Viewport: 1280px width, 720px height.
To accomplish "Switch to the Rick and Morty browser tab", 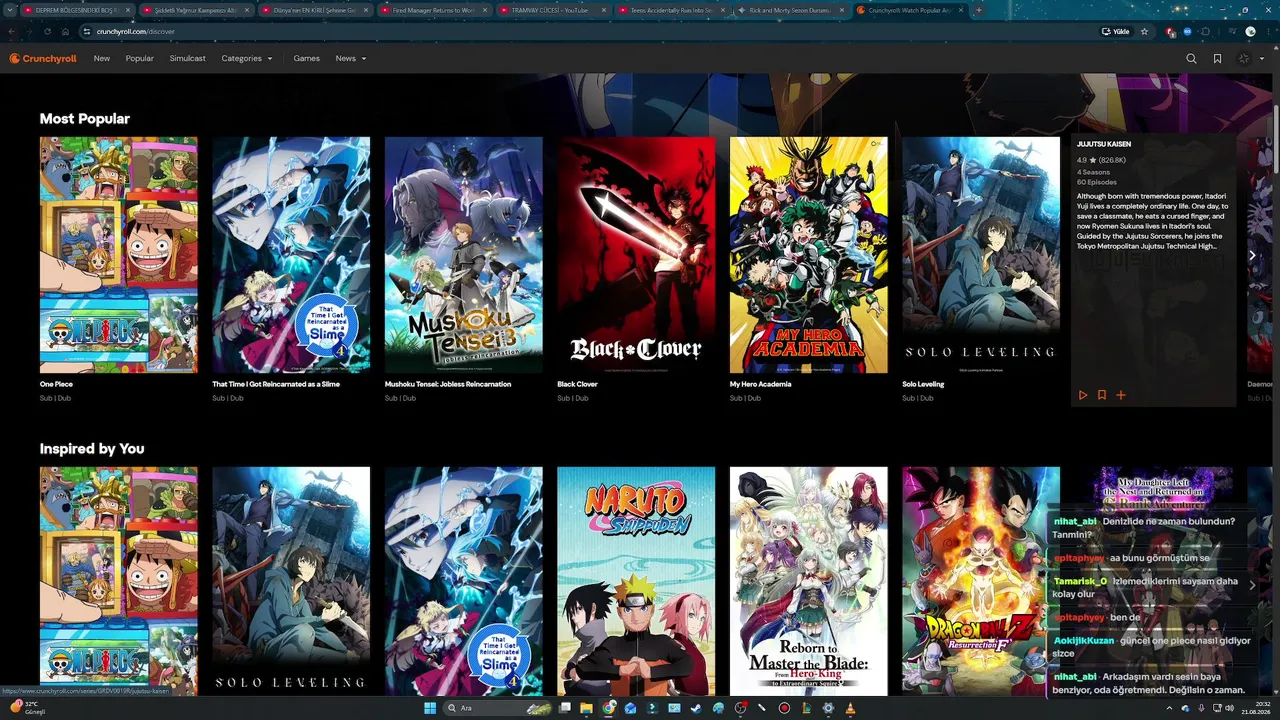I will pyautogui.click(x=790, y=10).
